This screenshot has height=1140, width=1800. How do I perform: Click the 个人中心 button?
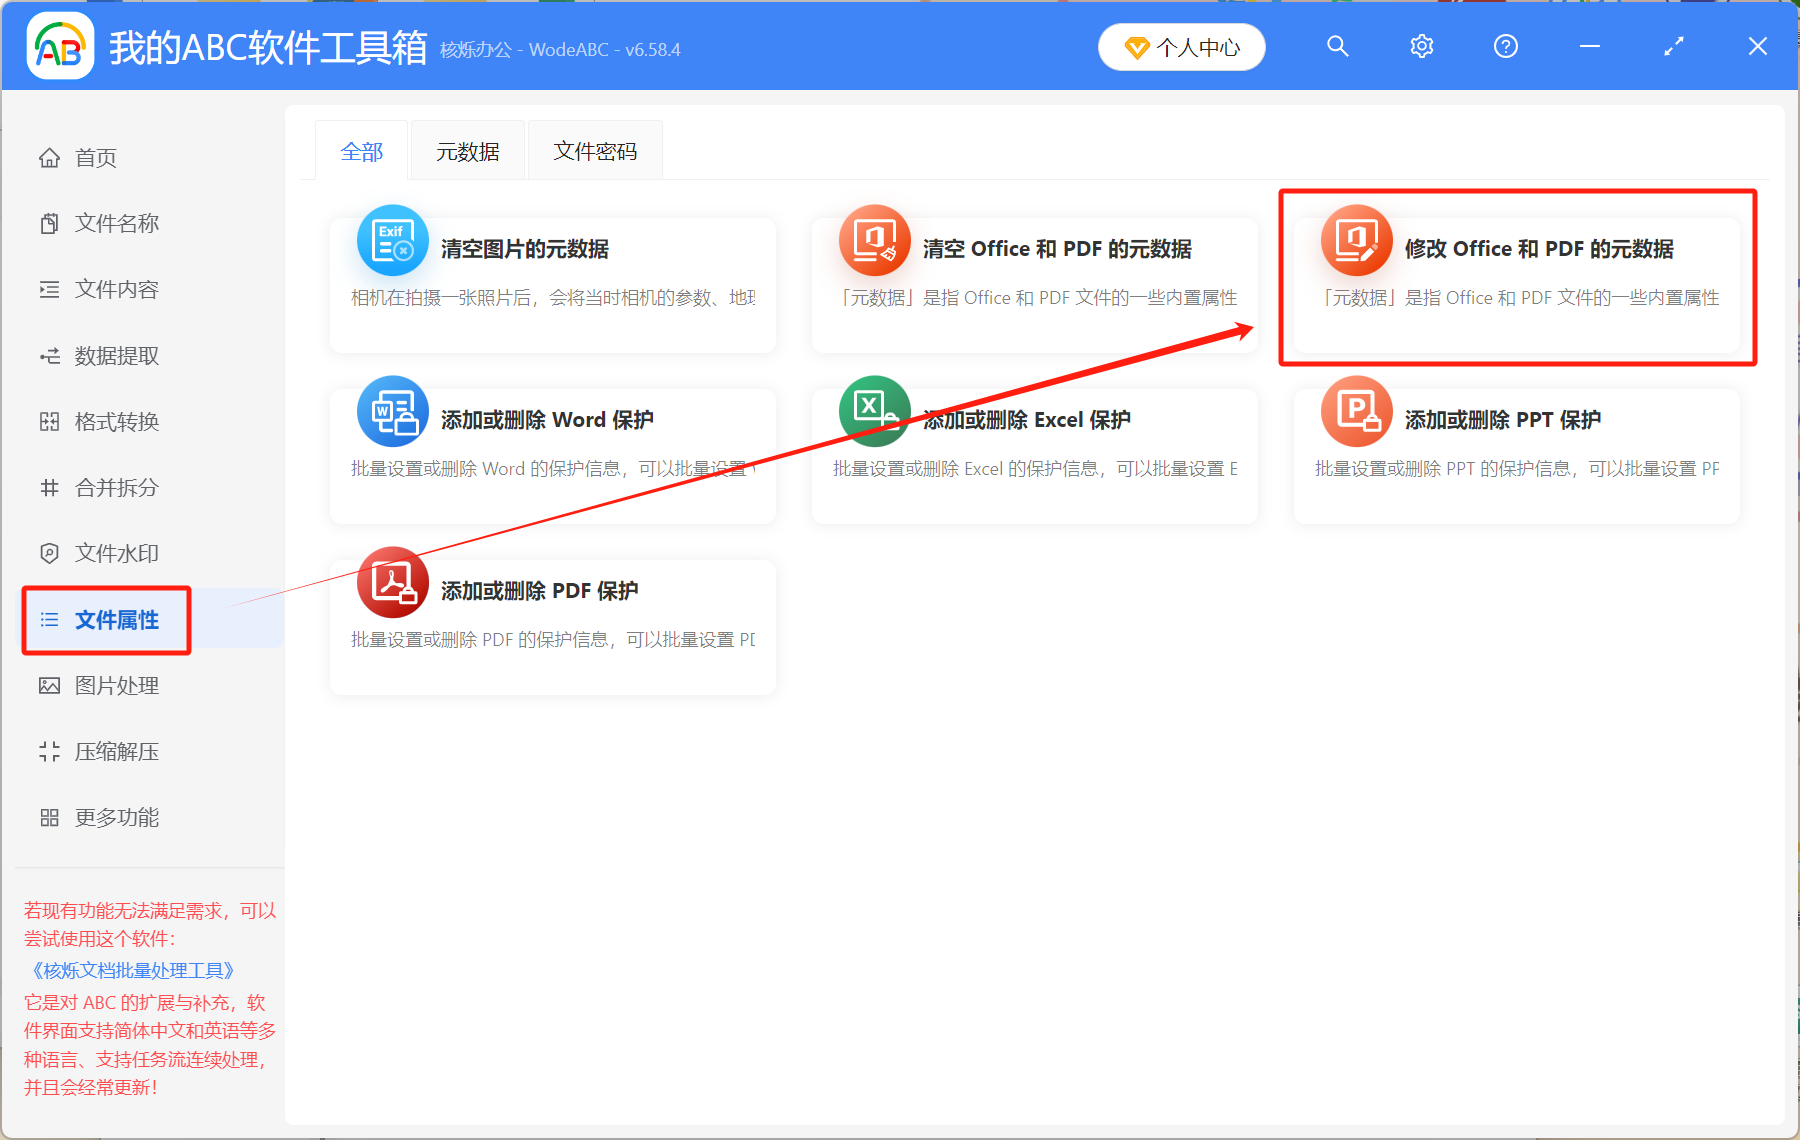[1181, 46]
